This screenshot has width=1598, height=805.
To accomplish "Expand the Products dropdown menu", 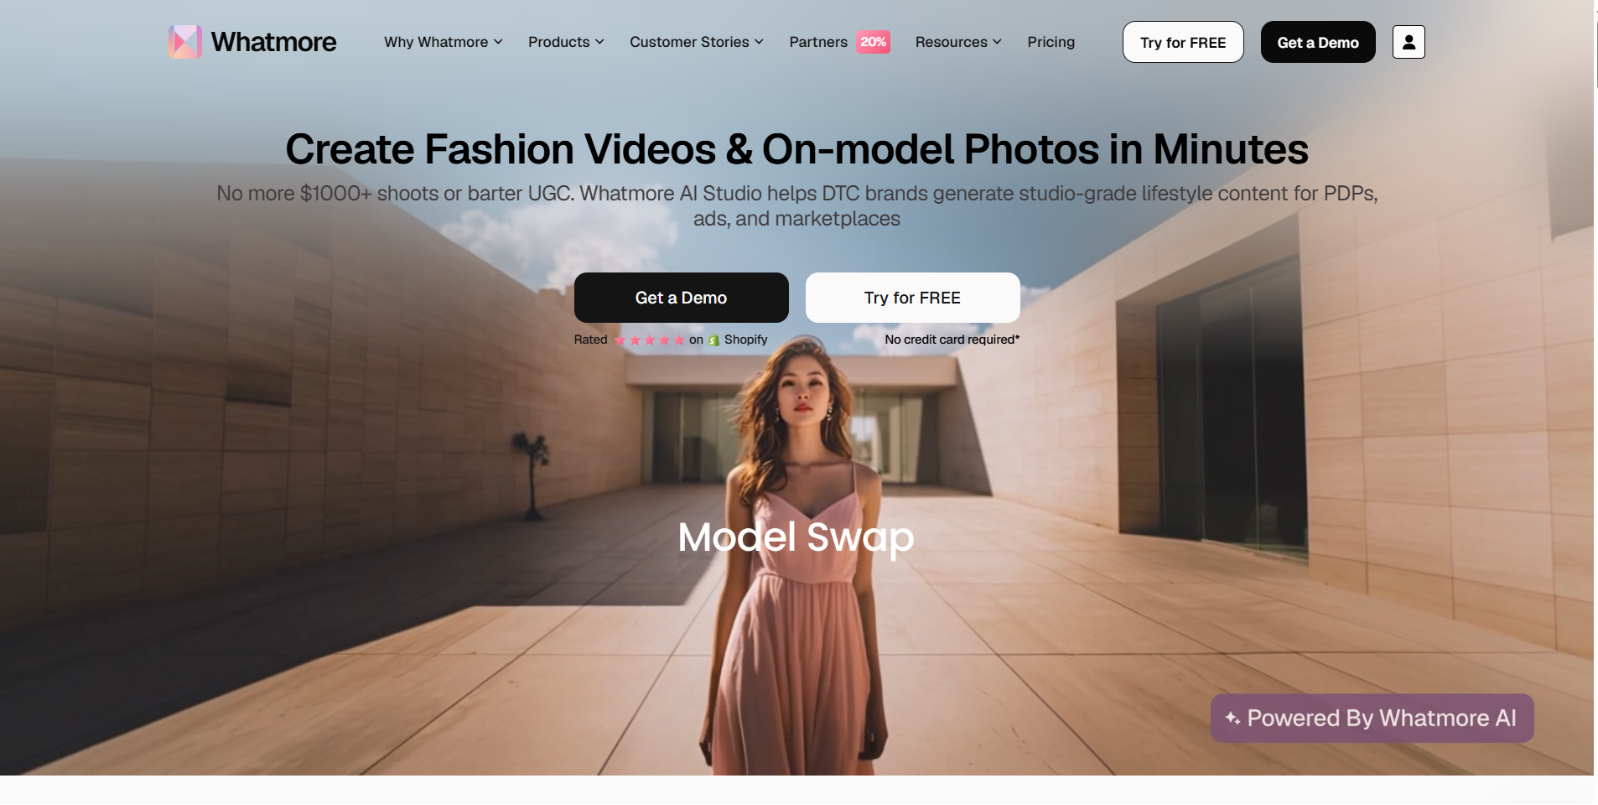I will 566,42.
